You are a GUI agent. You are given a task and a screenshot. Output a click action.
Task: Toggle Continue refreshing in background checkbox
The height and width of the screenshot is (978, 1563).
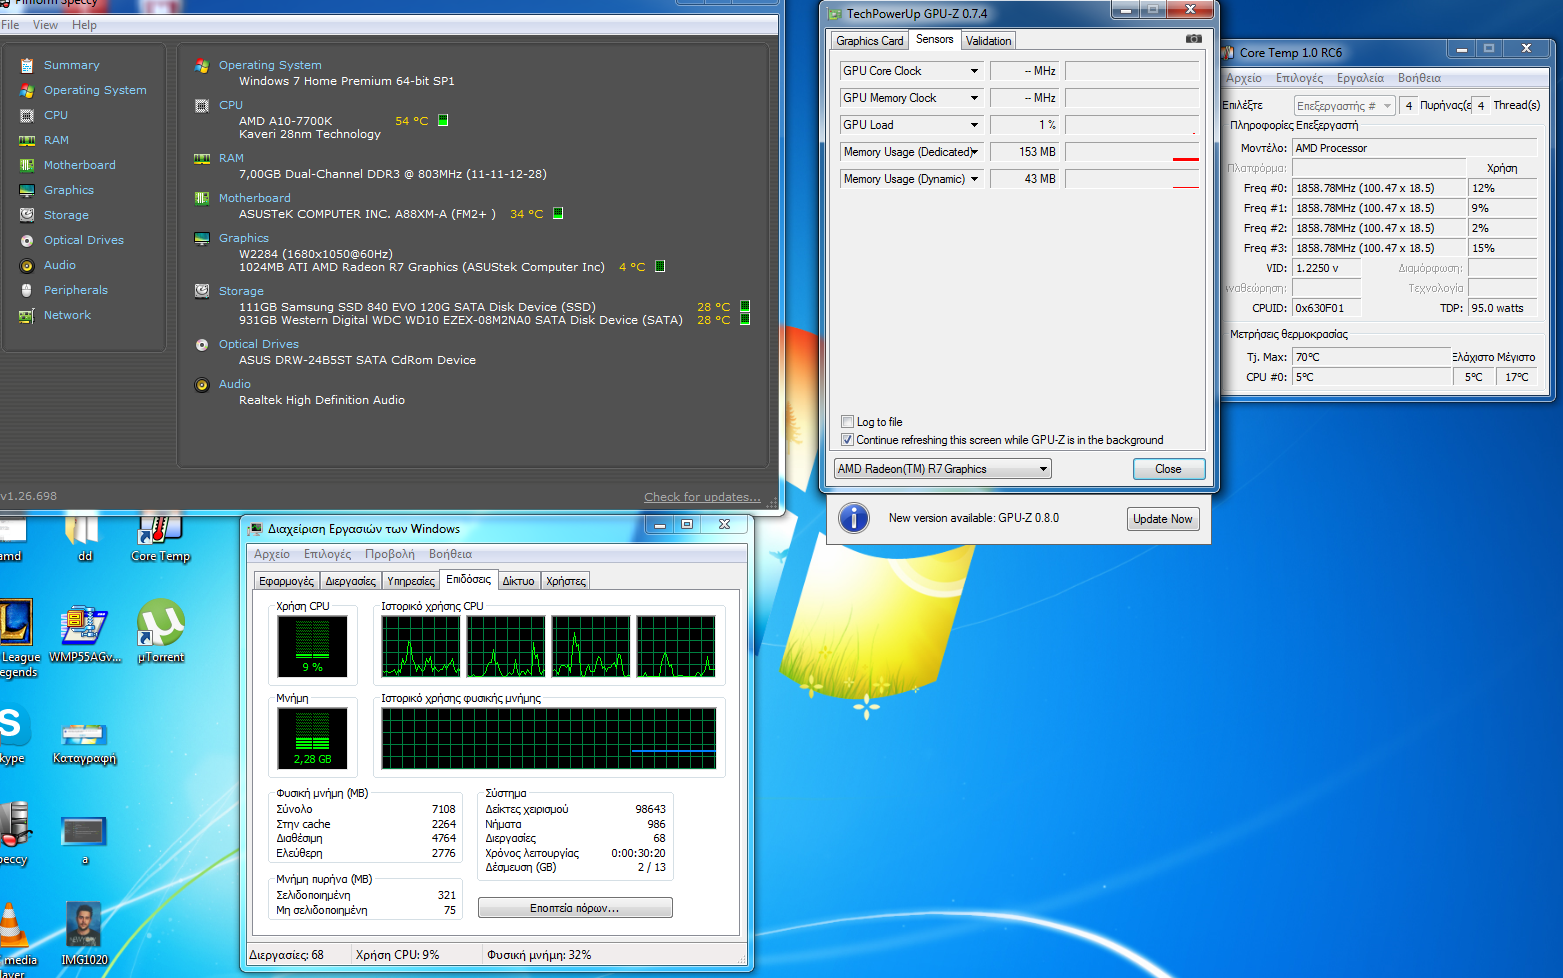tap(847, 440)
